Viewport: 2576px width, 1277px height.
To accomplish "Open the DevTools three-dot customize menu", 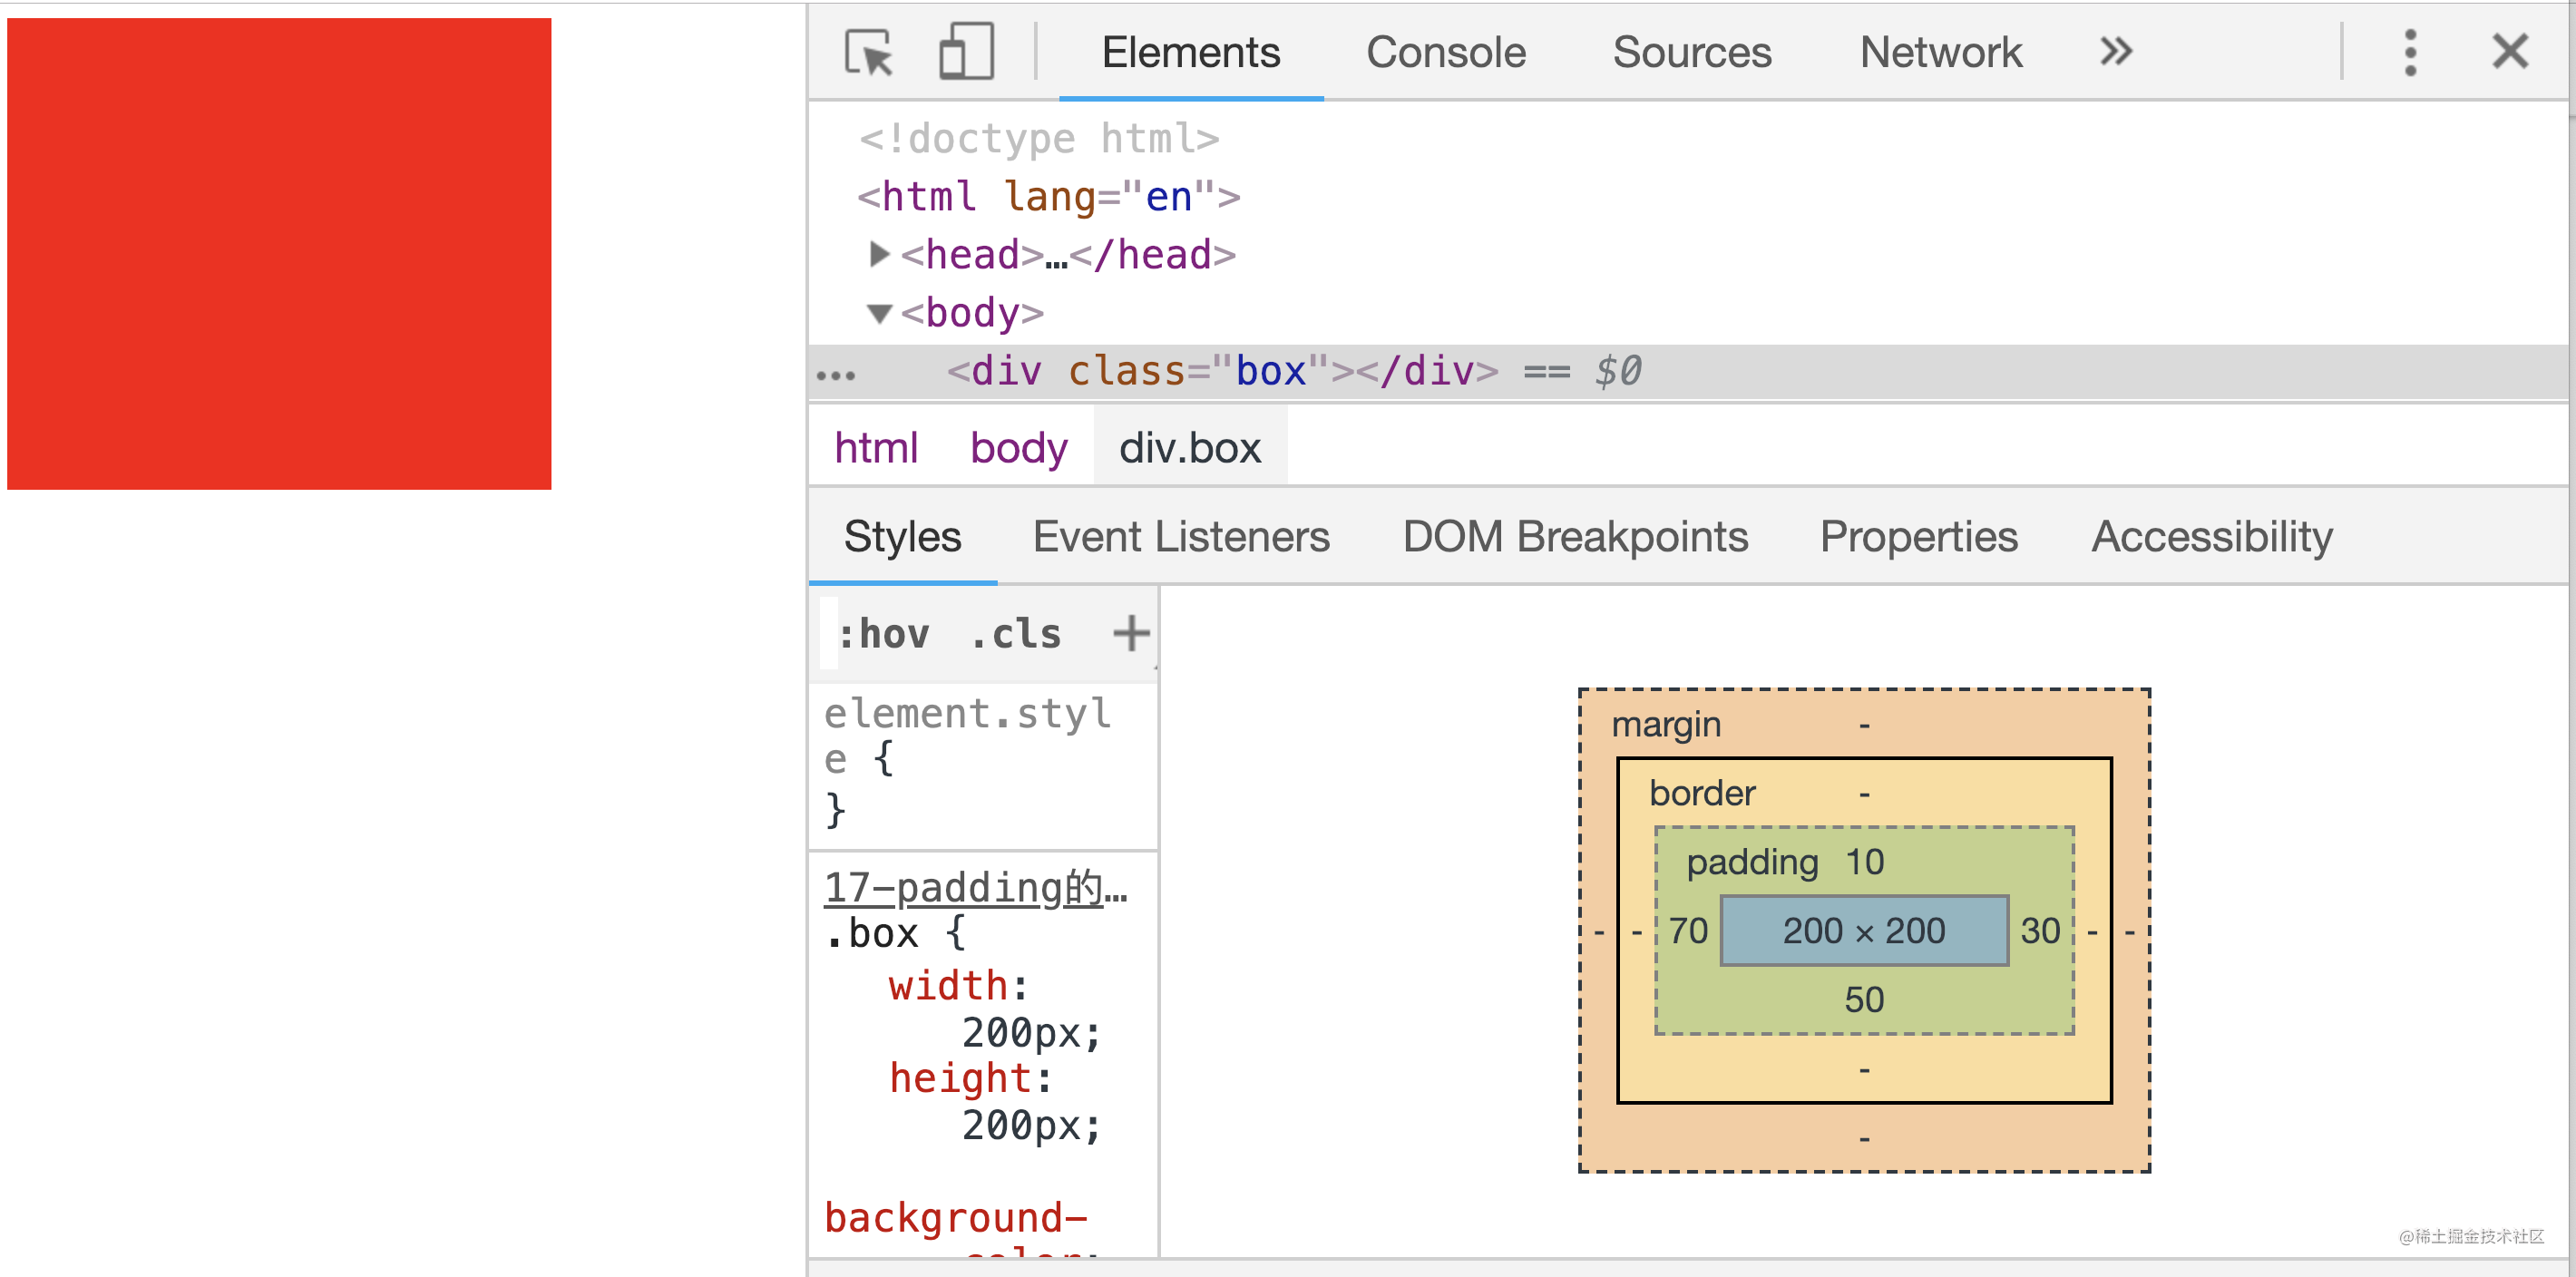I will [x=2410, y=52].
